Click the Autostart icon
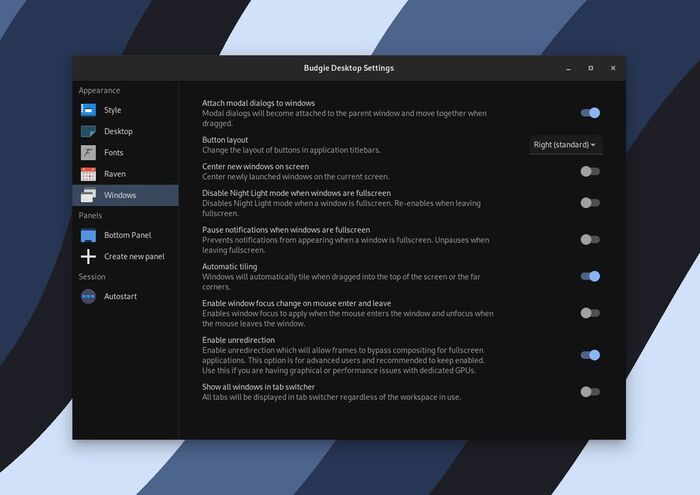 click(x=88, y=296)
